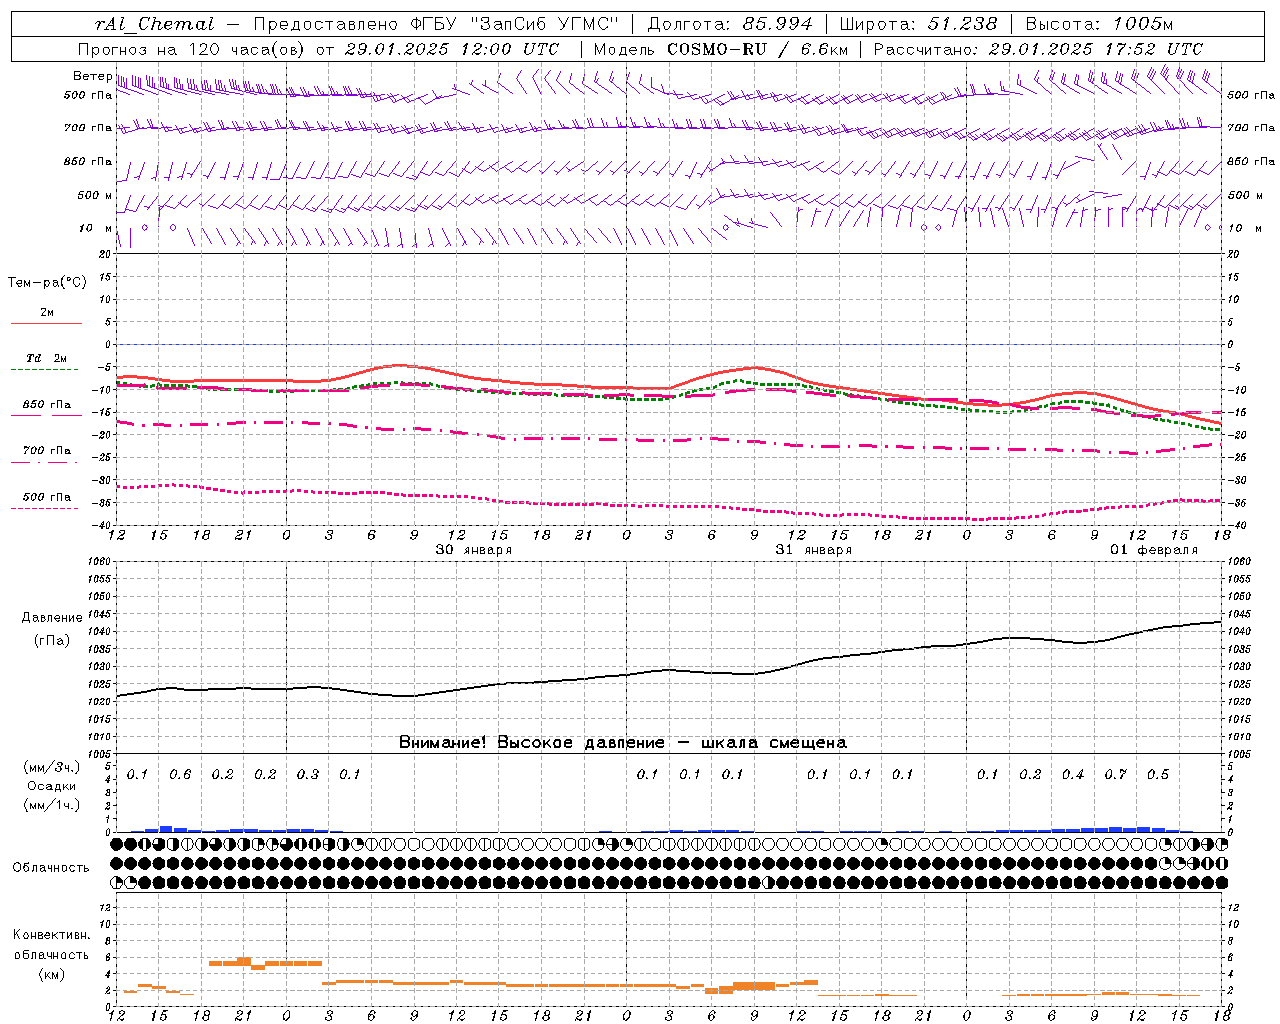This screenshot has height=1024, width=1280.
Task: Click the calculation time Рассчитано 17:52 UTC
Action: [x=1038, y=49]
